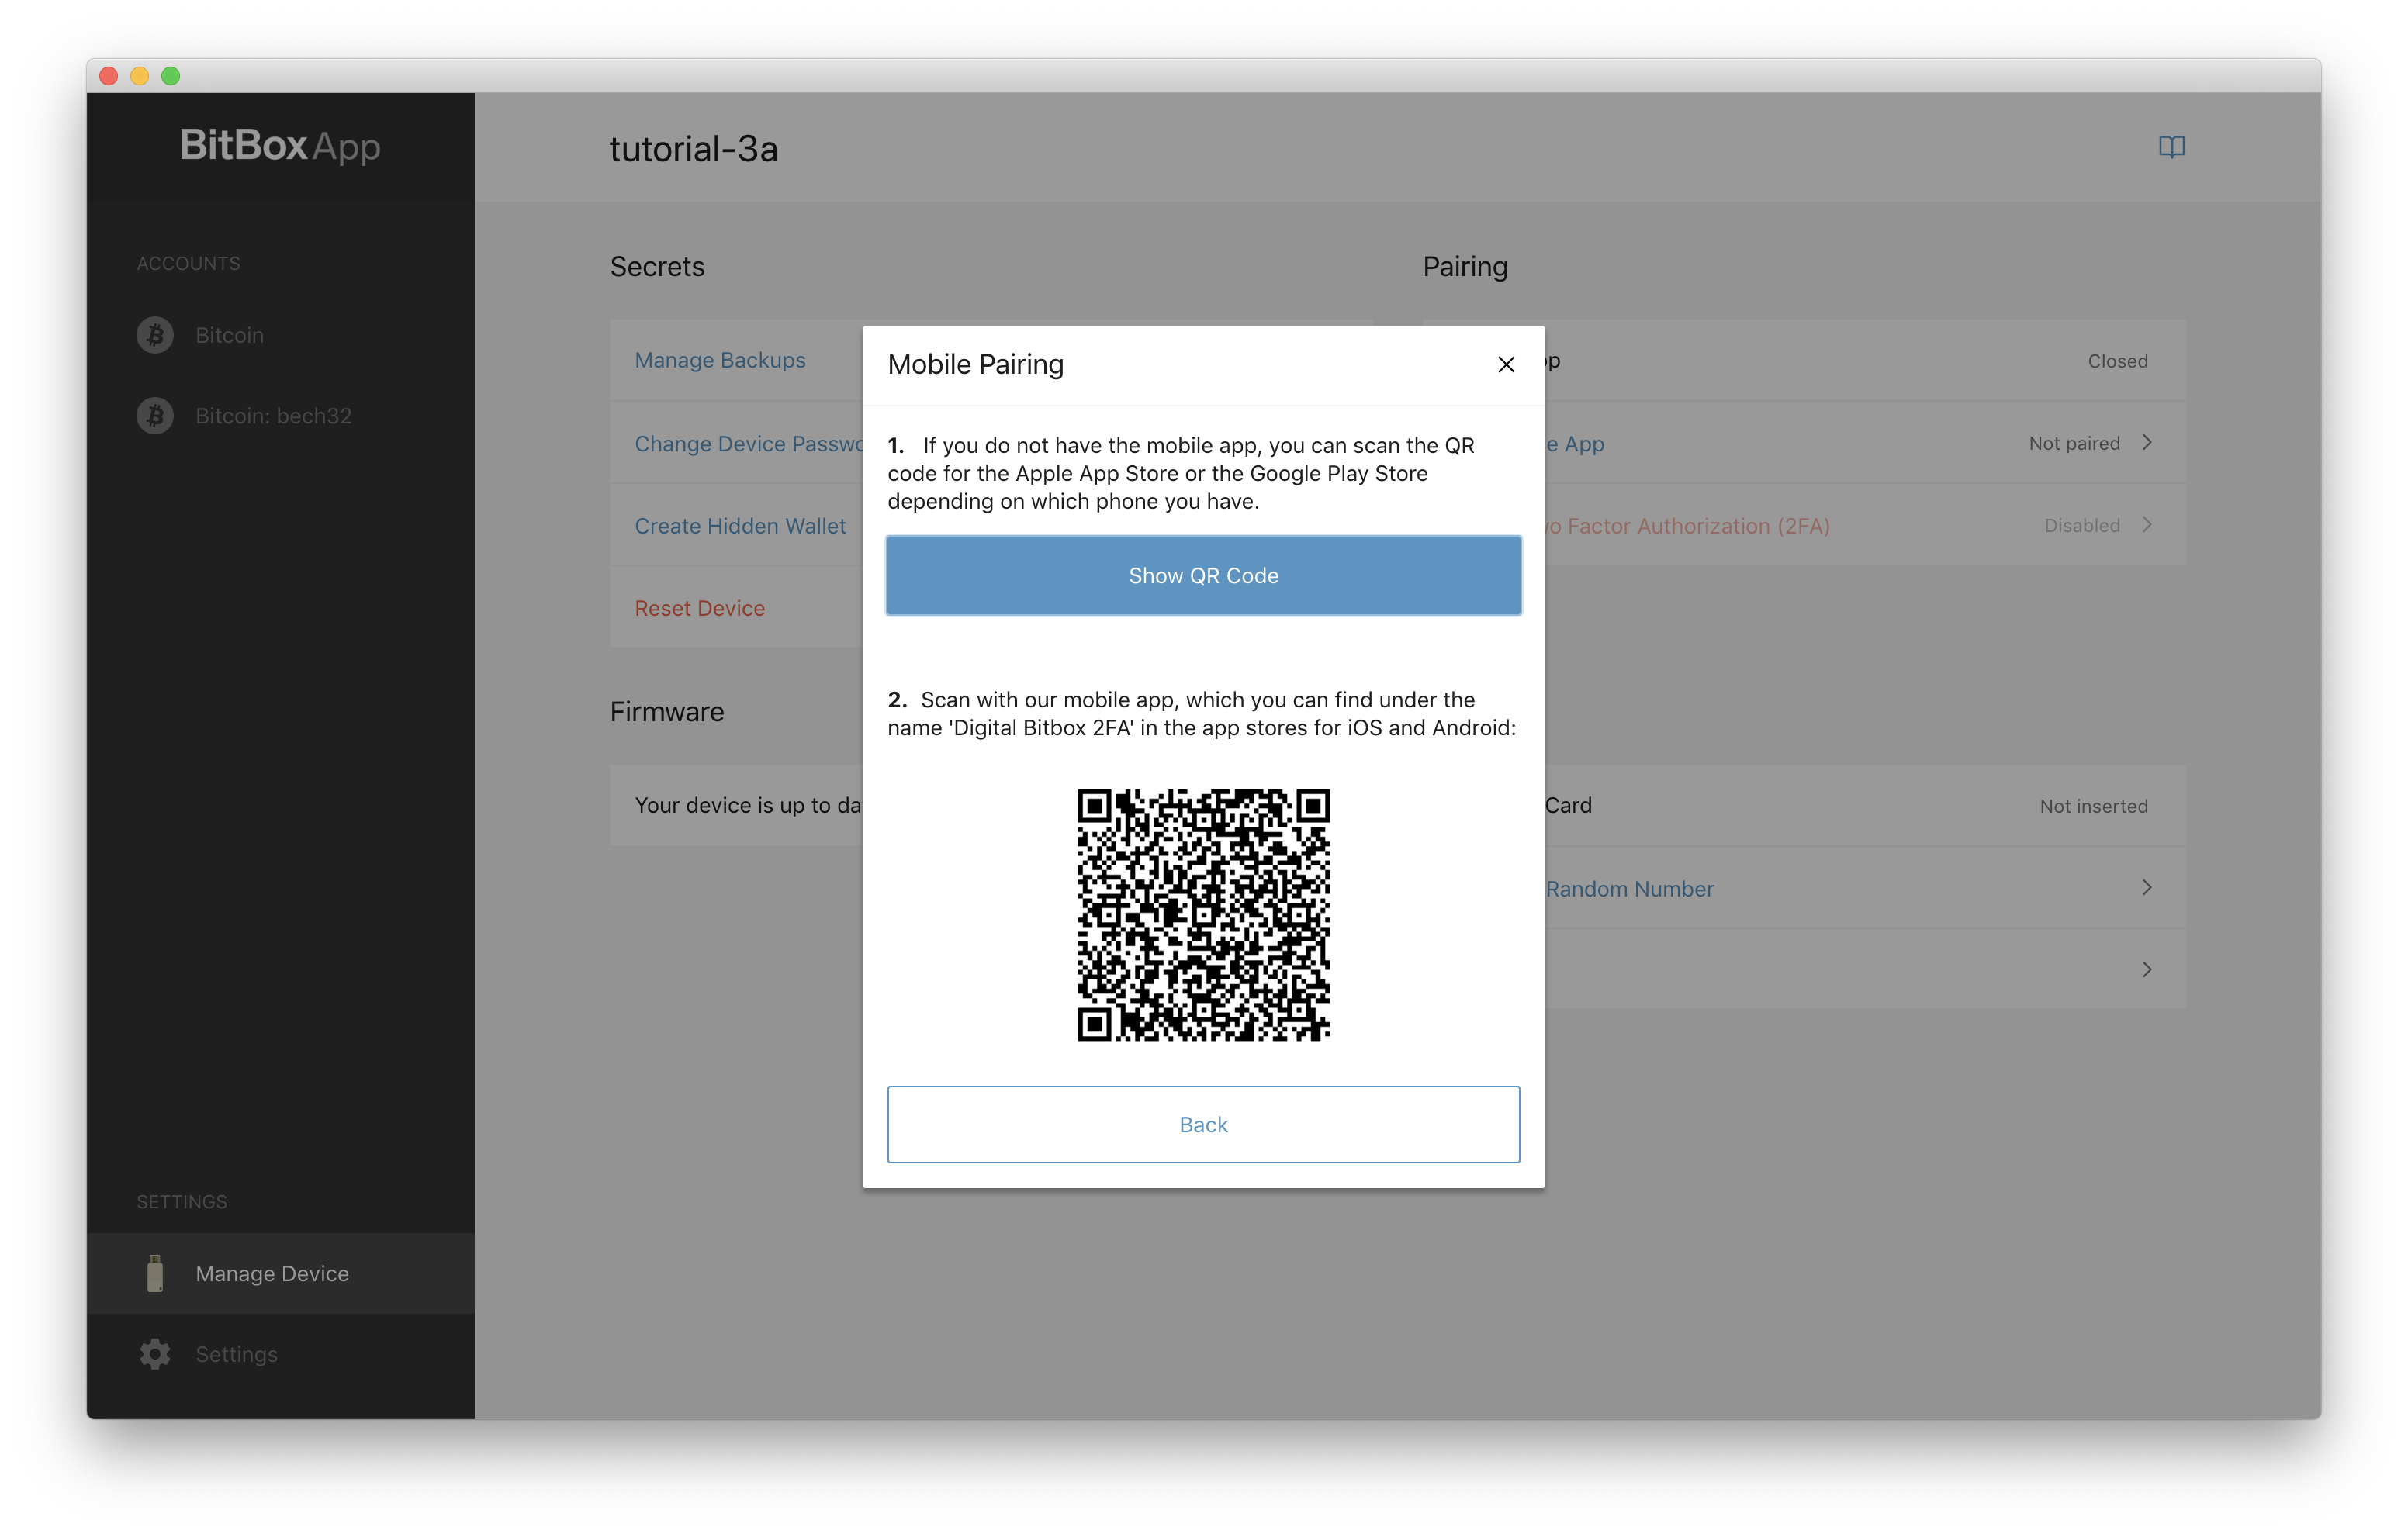Expand the Random Number row chevron

(2148, 888)
